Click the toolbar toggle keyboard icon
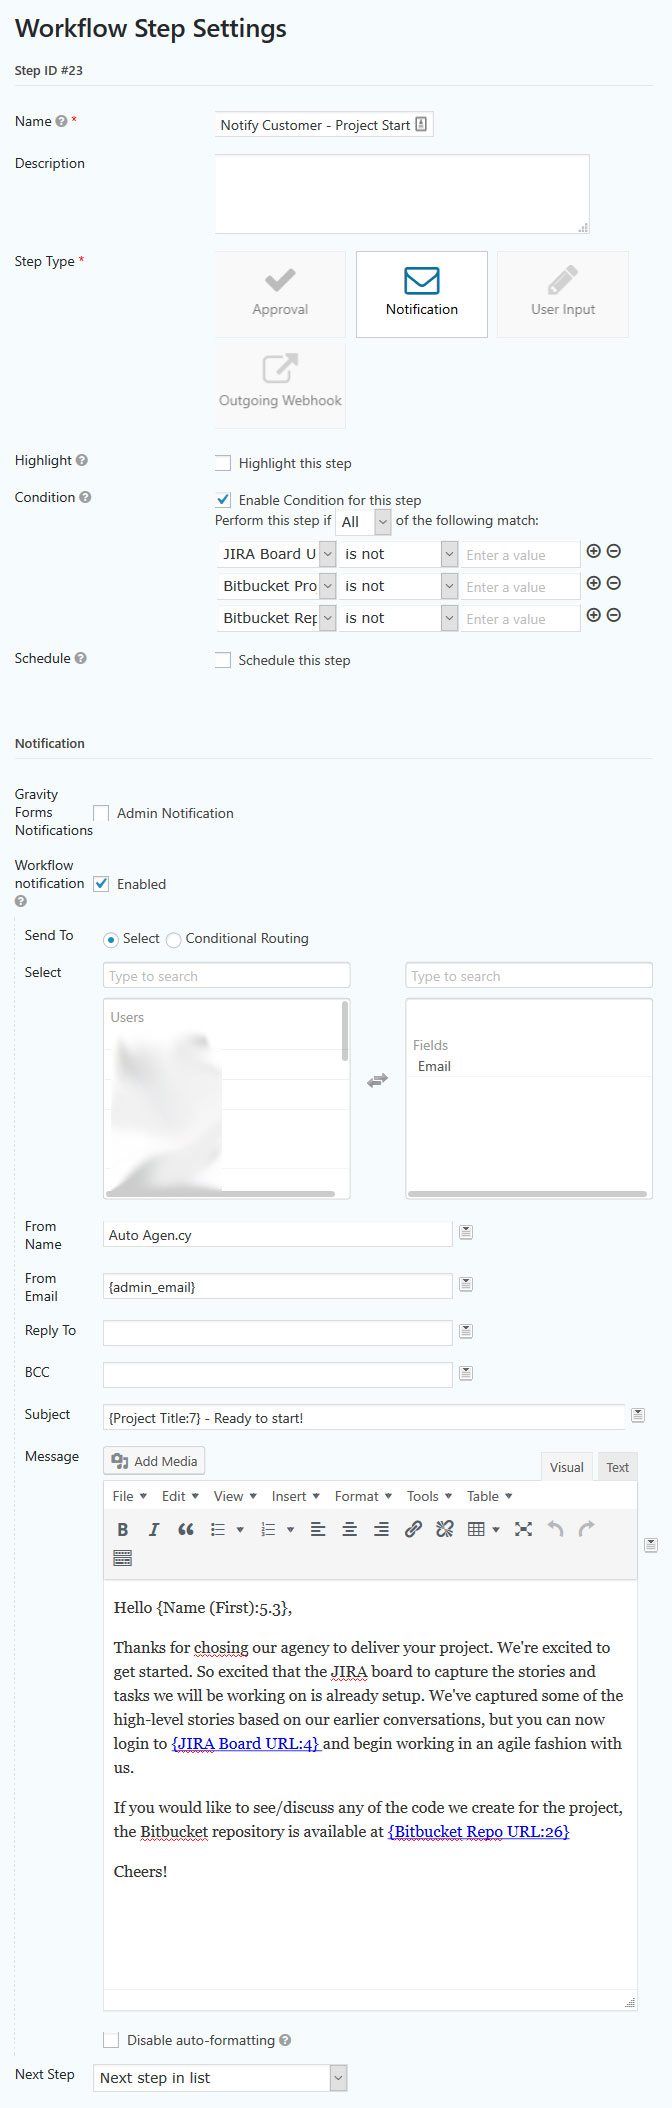 coord(123,1558)
